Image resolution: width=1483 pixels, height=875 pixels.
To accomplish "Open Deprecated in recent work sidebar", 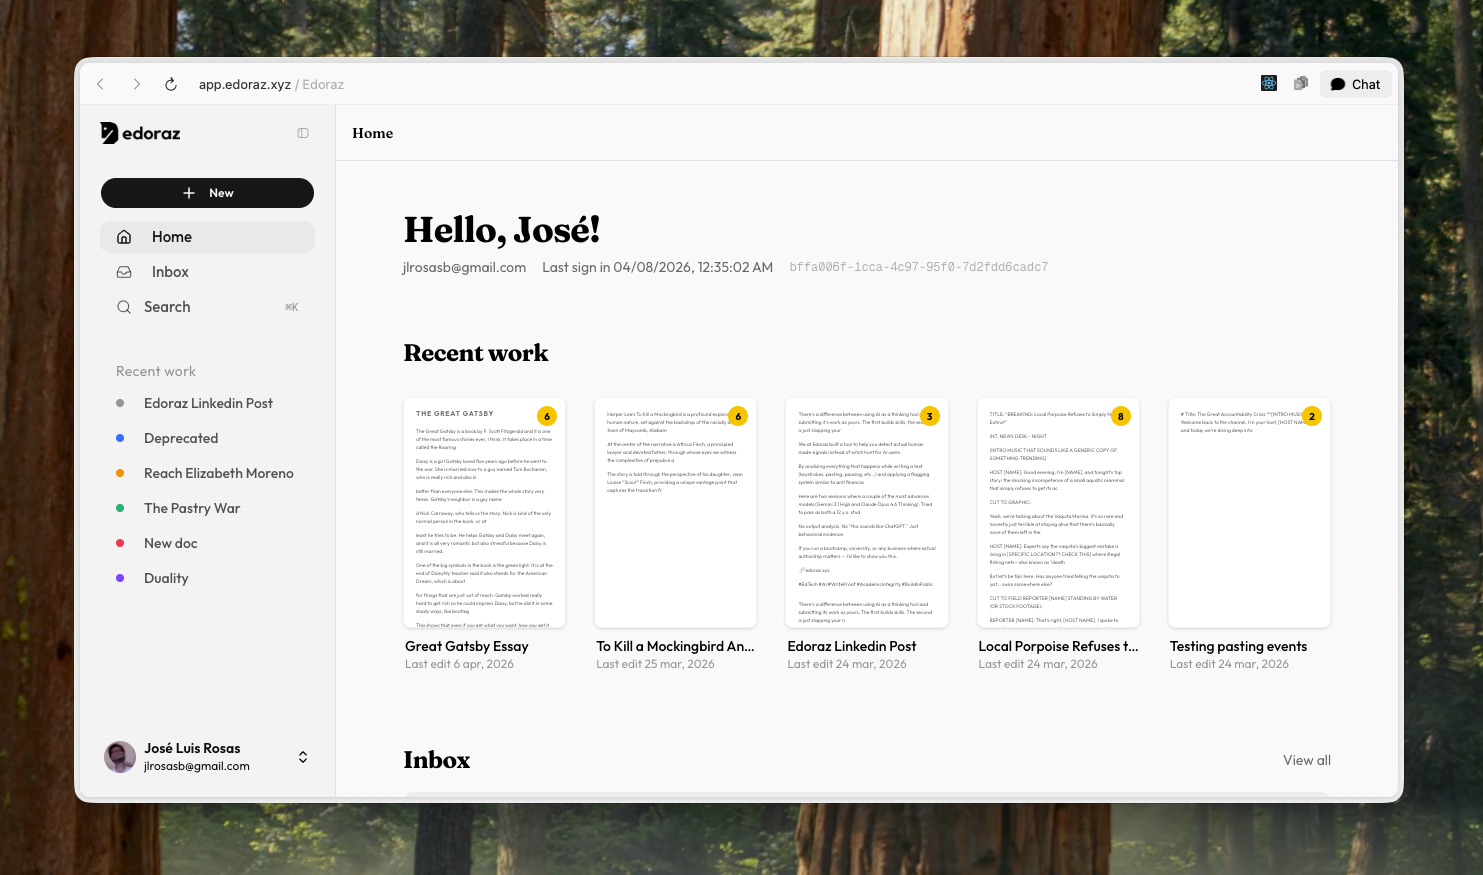I will [181, 438].
